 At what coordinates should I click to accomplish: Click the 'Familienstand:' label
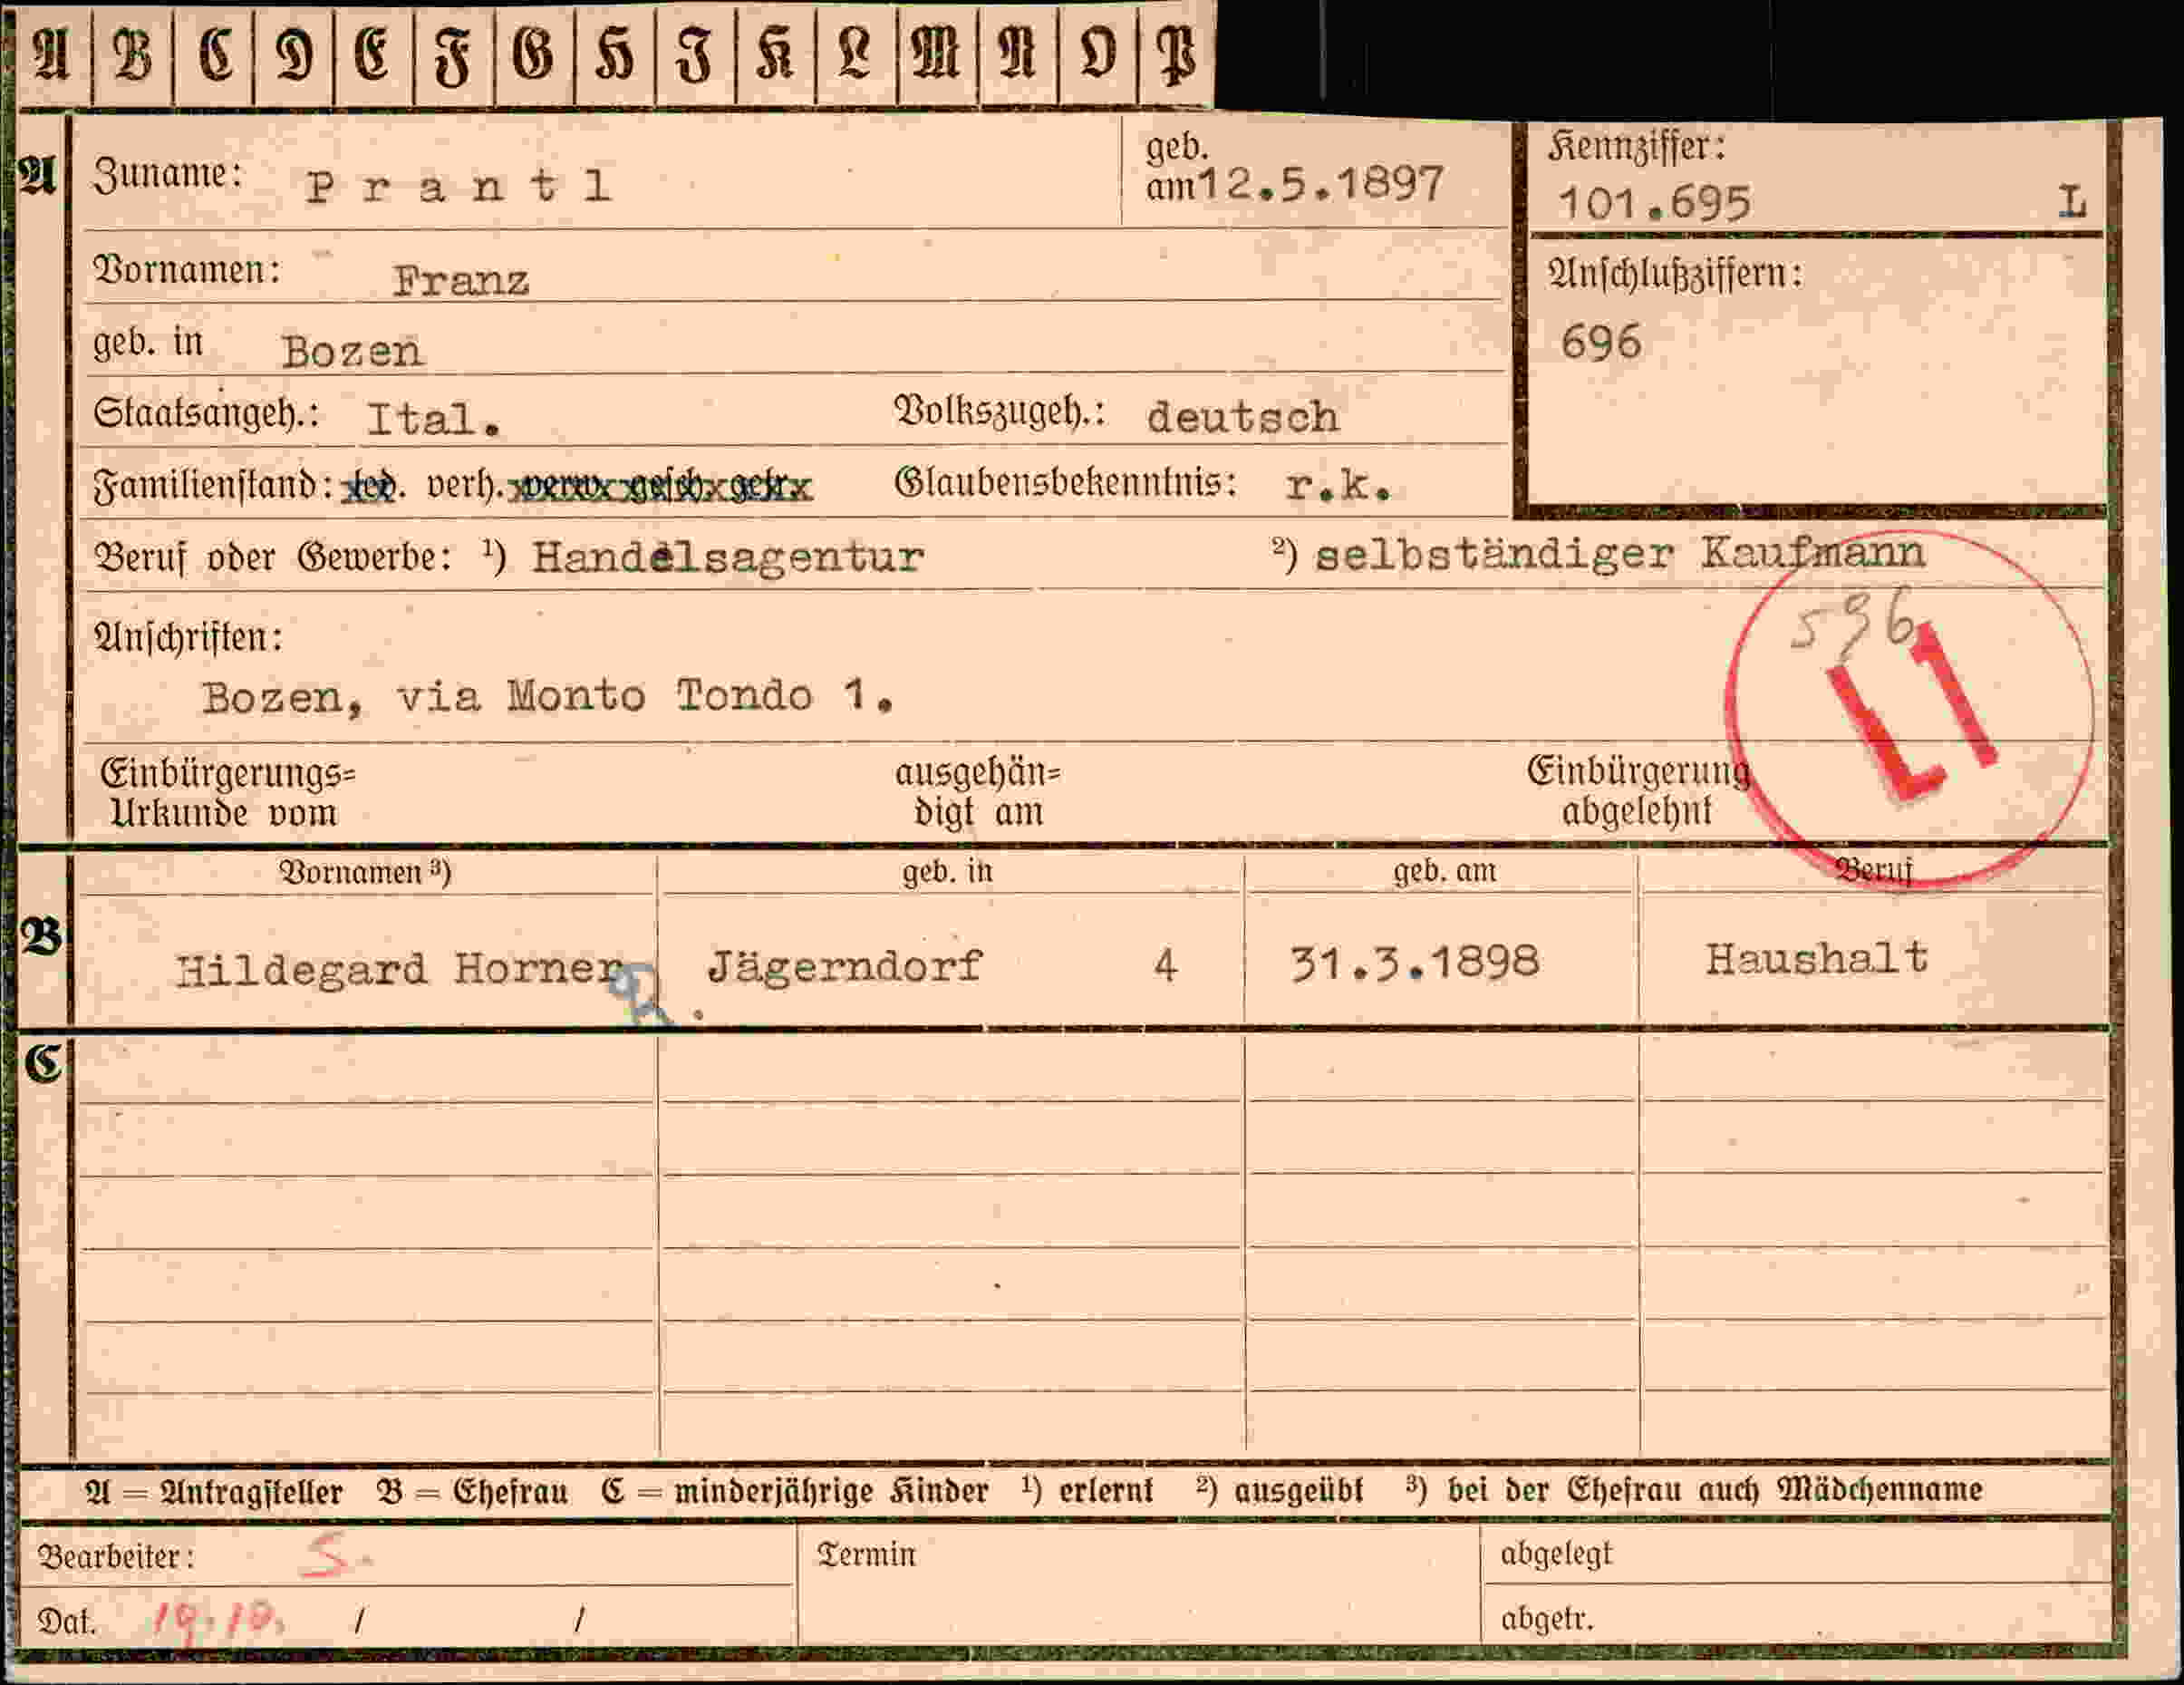214,486
